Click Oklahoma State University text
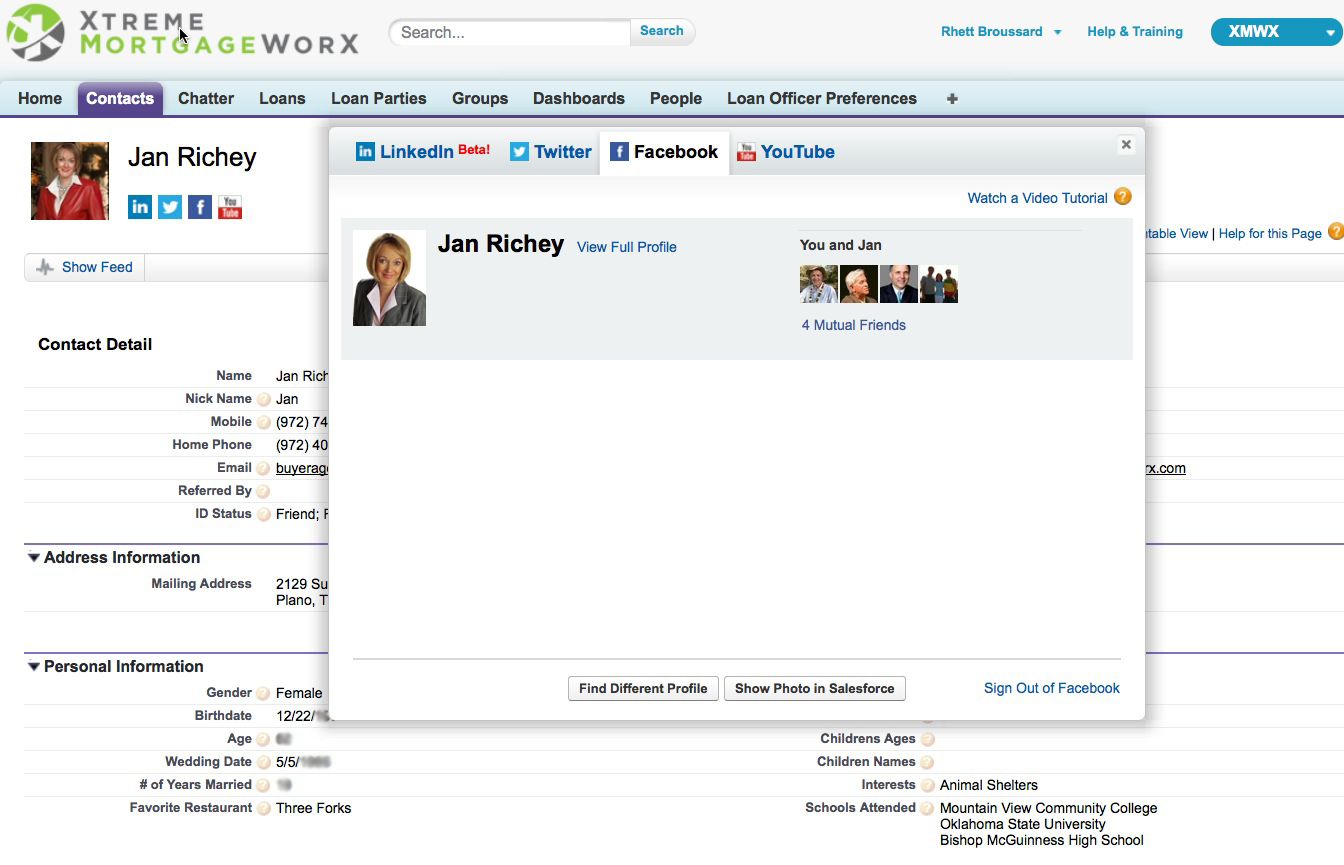 1023,824
